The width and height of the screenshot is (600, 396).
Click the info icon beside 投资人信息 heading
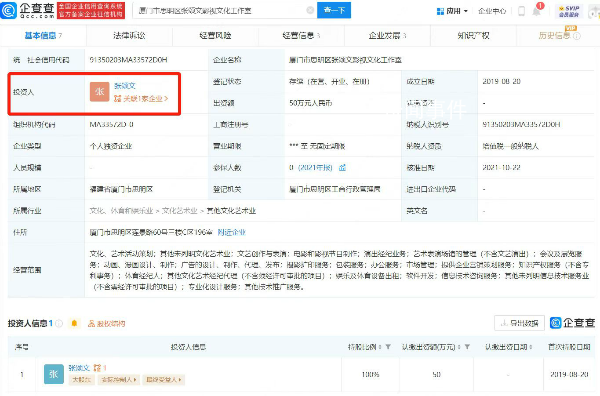(59, 324)
